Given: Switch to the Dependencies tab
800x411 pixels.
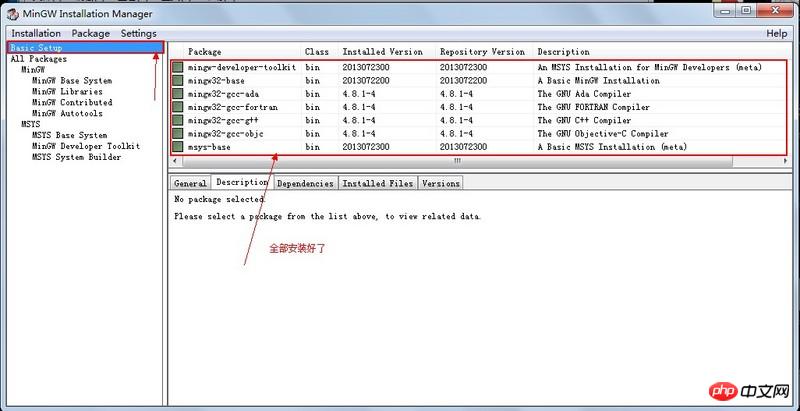Looking at the screenshot, I should coord(305,184).
